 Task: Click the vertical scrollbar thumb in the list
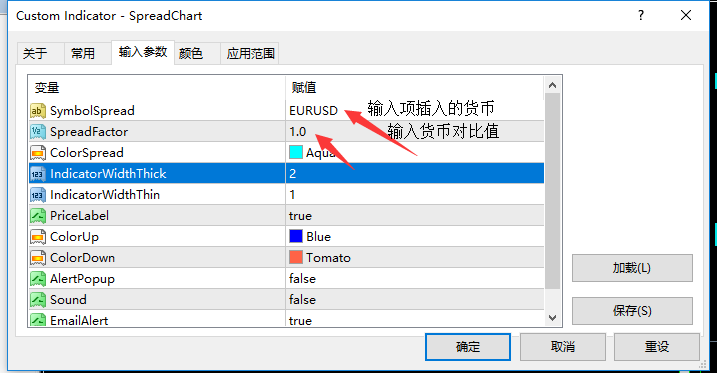pyautogui.click(x=552, y=192)
